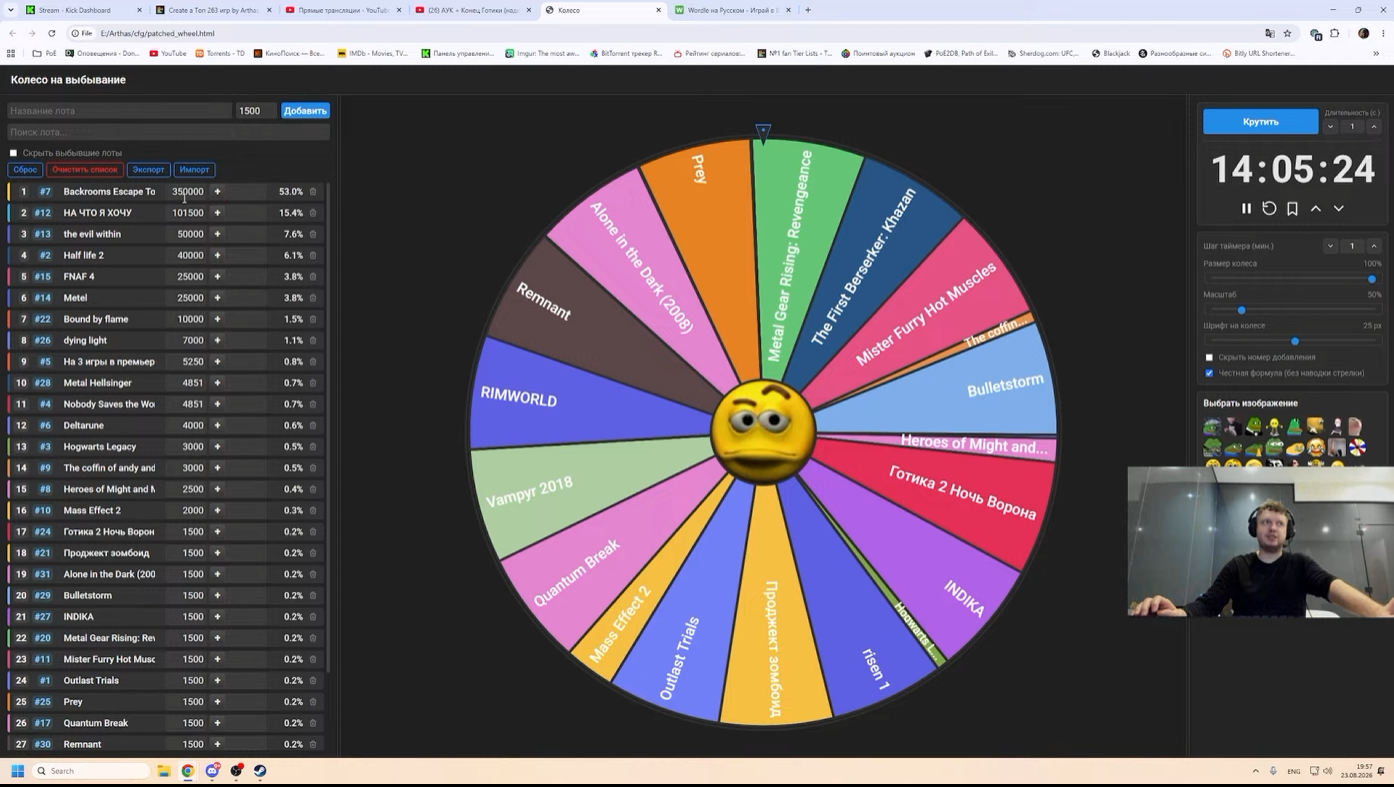1394x787 pixels.
Task: Trash the Deltarune lot
Action: click(x=313, y=426)
